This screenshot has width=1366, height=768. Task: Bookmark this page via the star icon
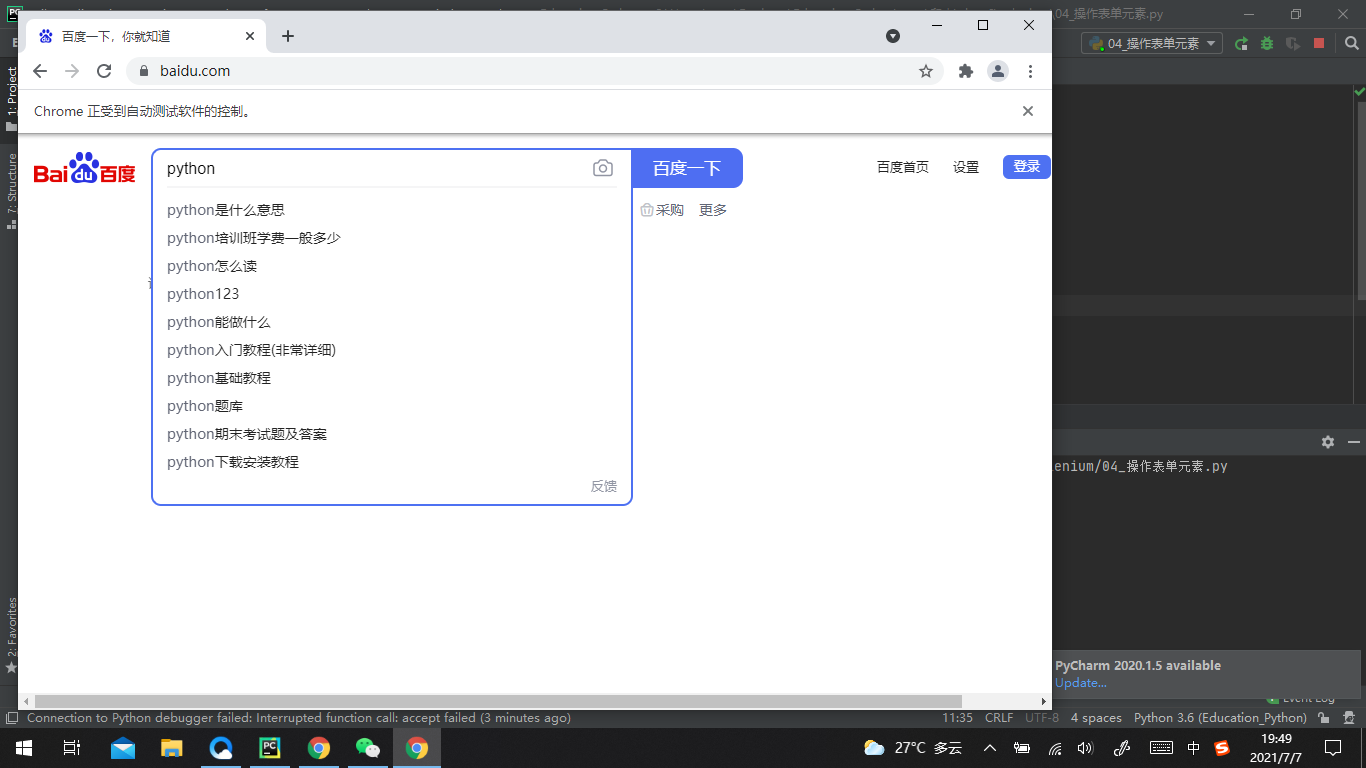click(926, 71)
